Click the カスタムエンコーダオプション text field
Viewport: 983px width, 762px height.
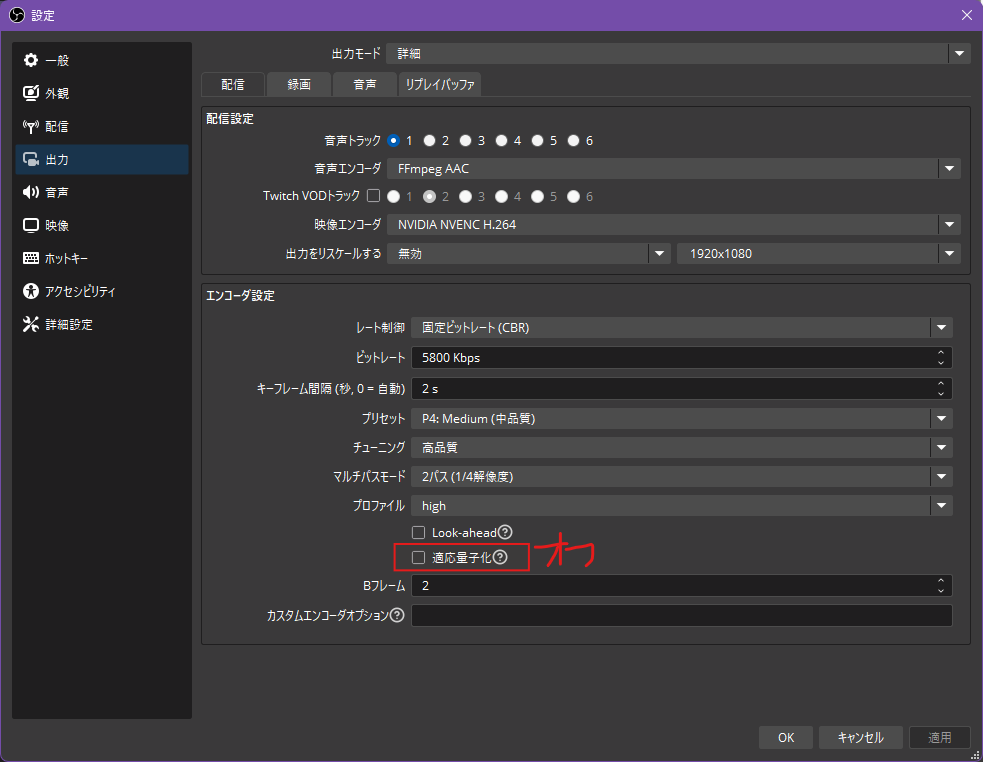coord(681,615)
